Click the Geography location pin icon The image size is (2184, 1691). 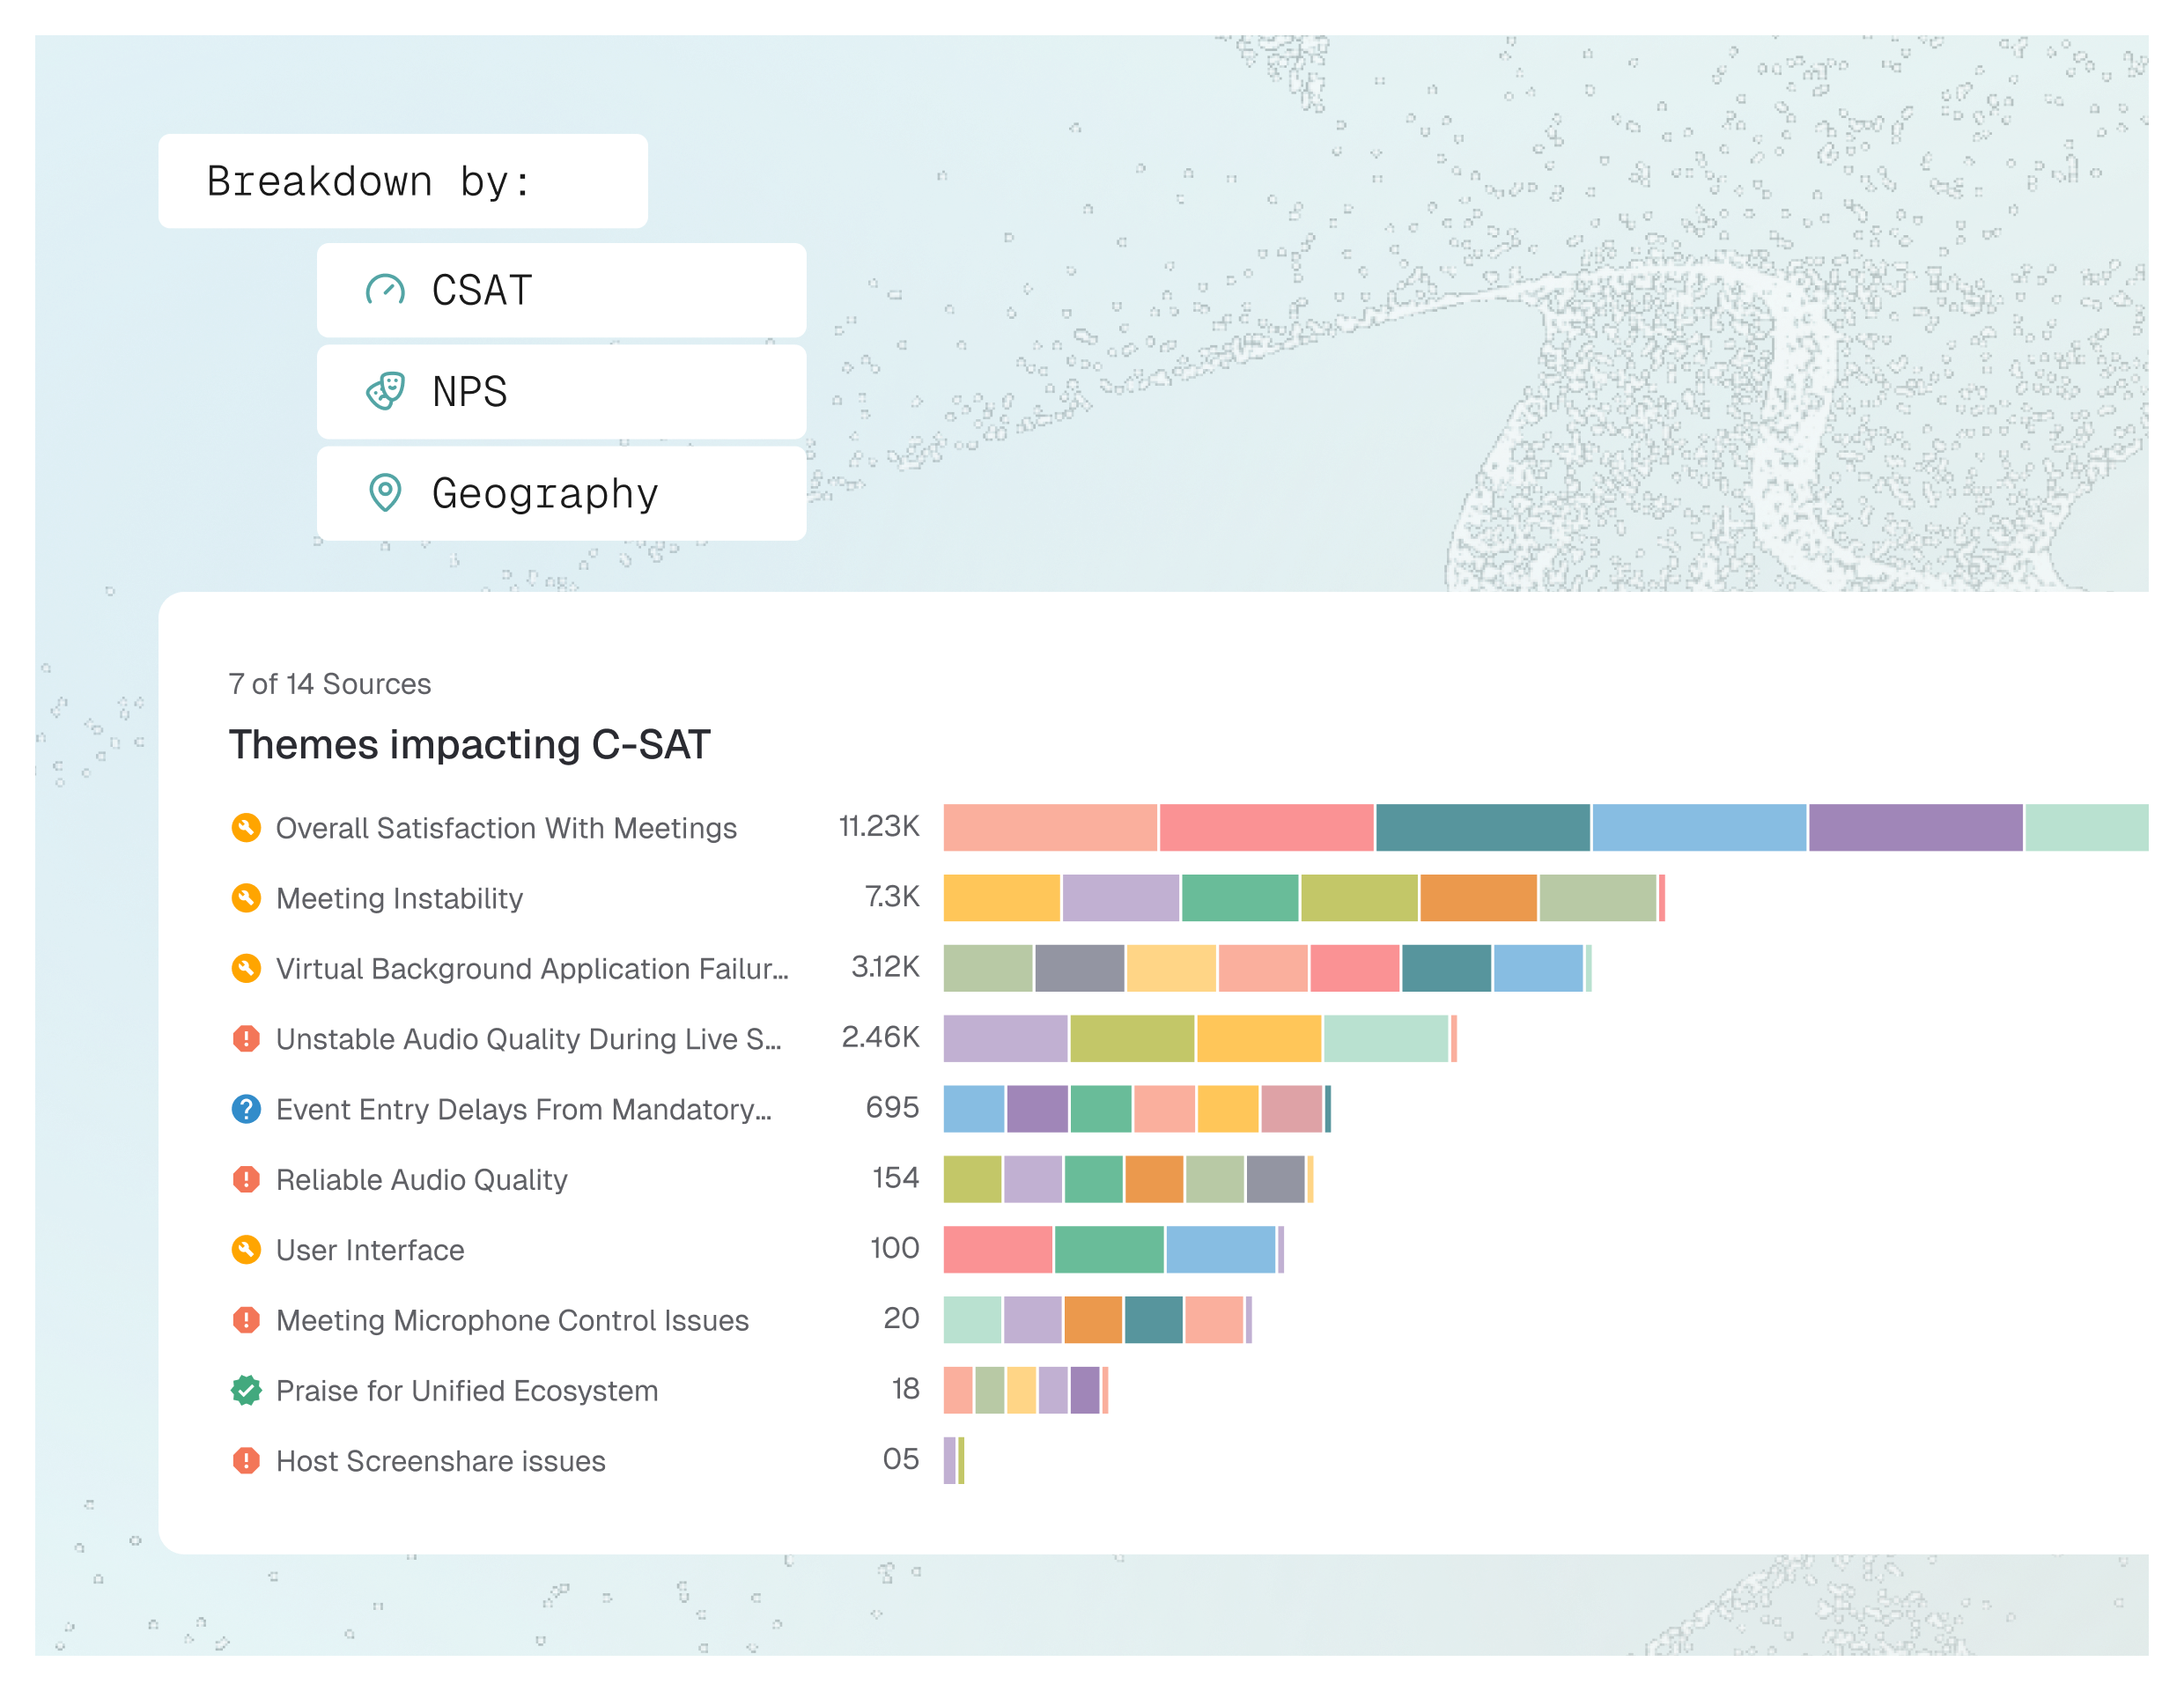pyautogui.click(x=385, y=492)
